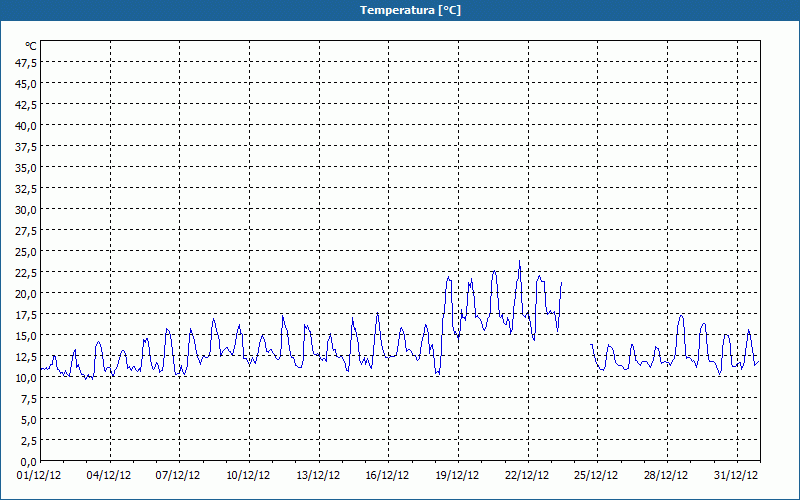
Task: Select the 25/12/12 date label
Action: coord(596,476)
